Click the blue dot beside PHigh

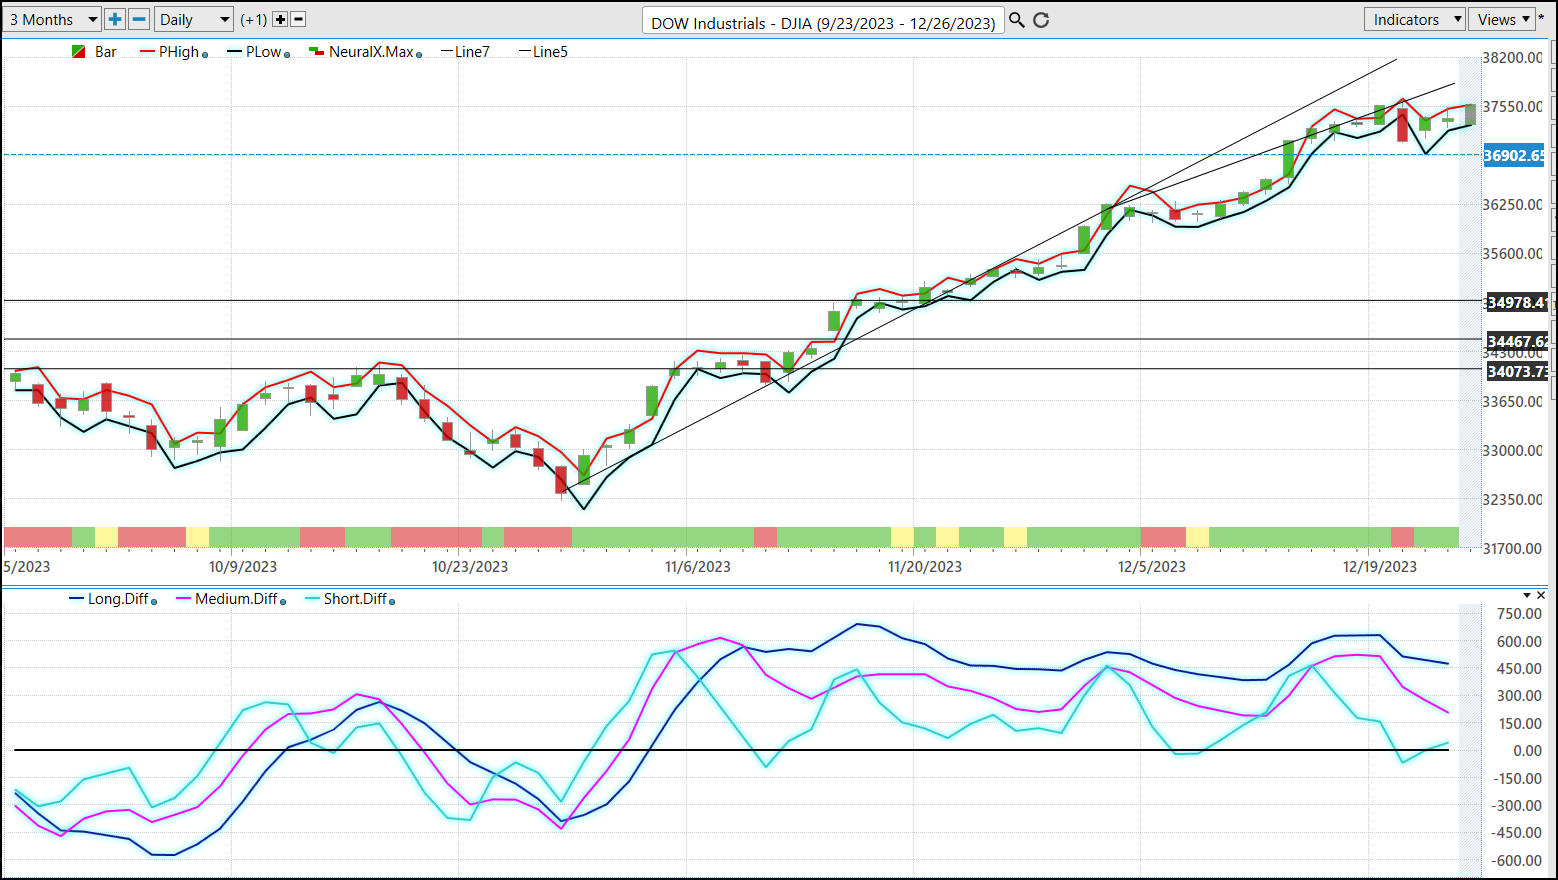[x=205, y=55]
